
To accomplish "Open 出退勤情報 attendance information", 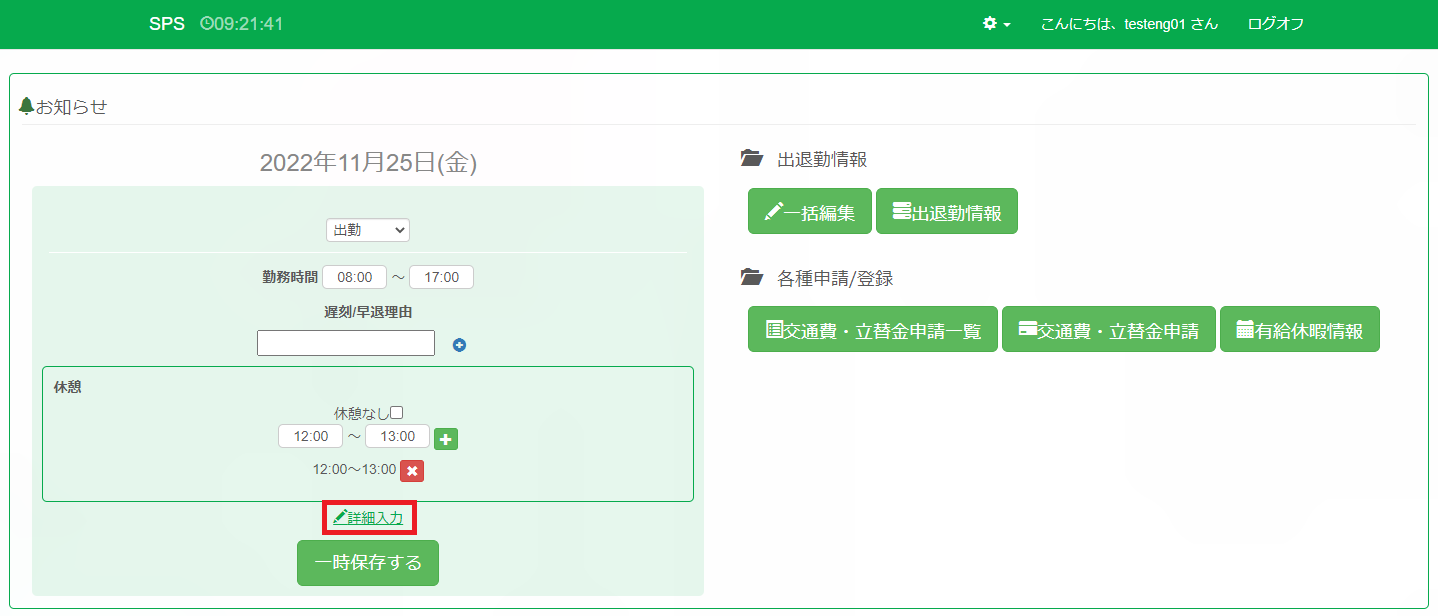I will [x=946, y=212].
